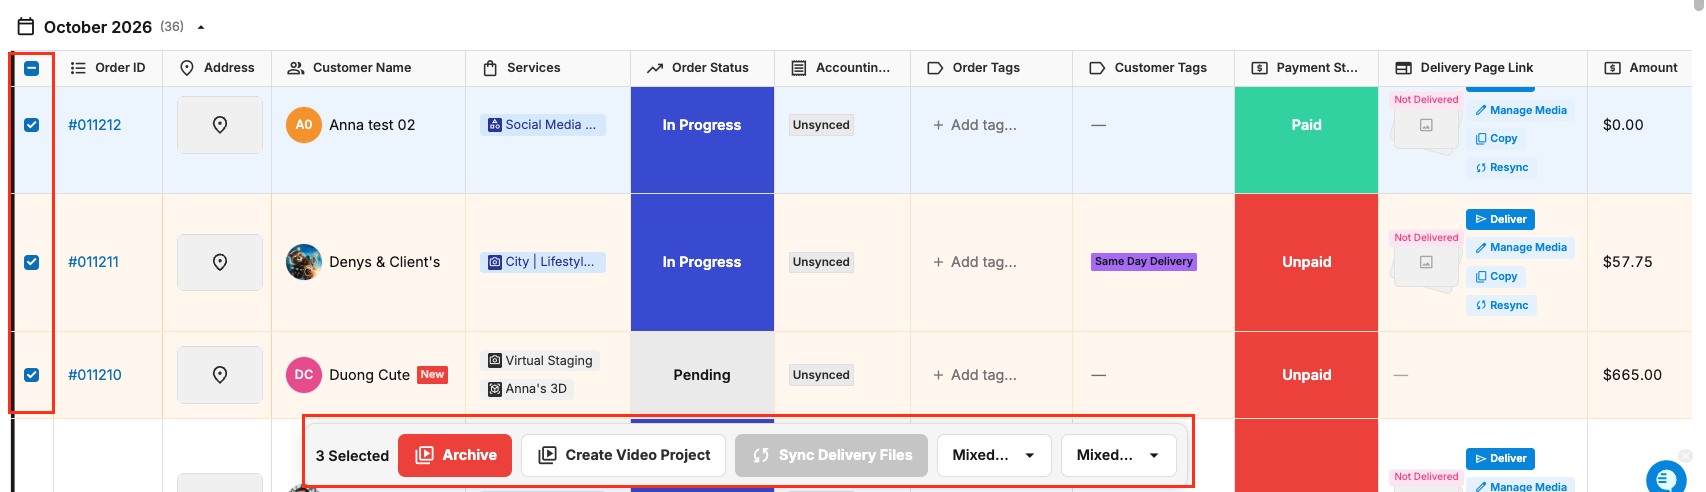Open order #011211 link
The image size is (1706, 492).
click(93, 262)
